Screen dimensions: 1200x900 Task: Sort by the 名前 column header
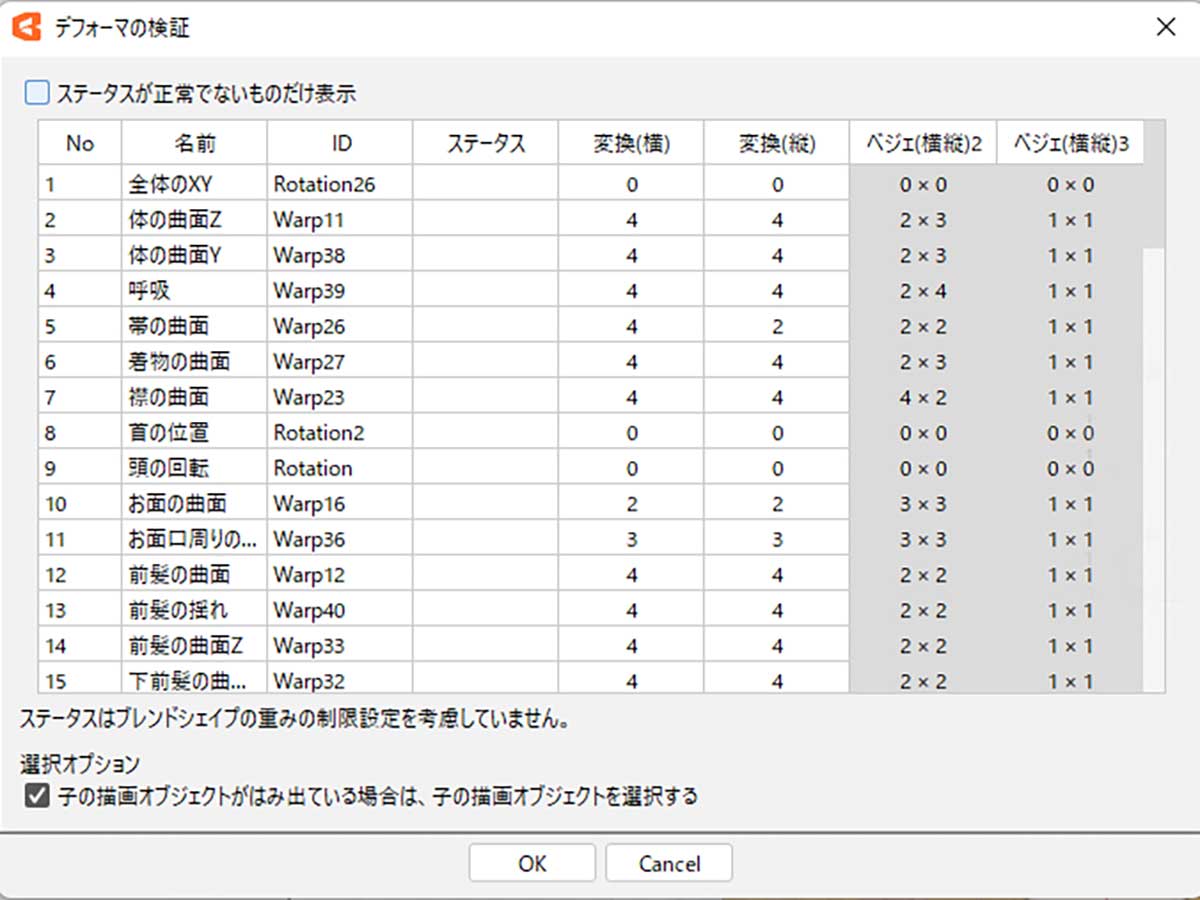tap(194, 143)
